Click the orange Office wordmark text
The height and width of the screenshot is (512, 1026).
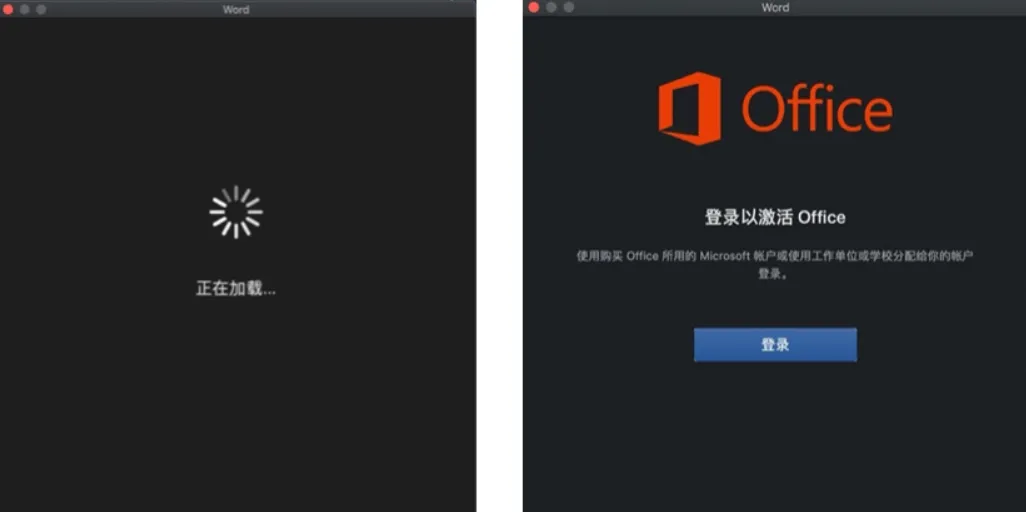817,109
